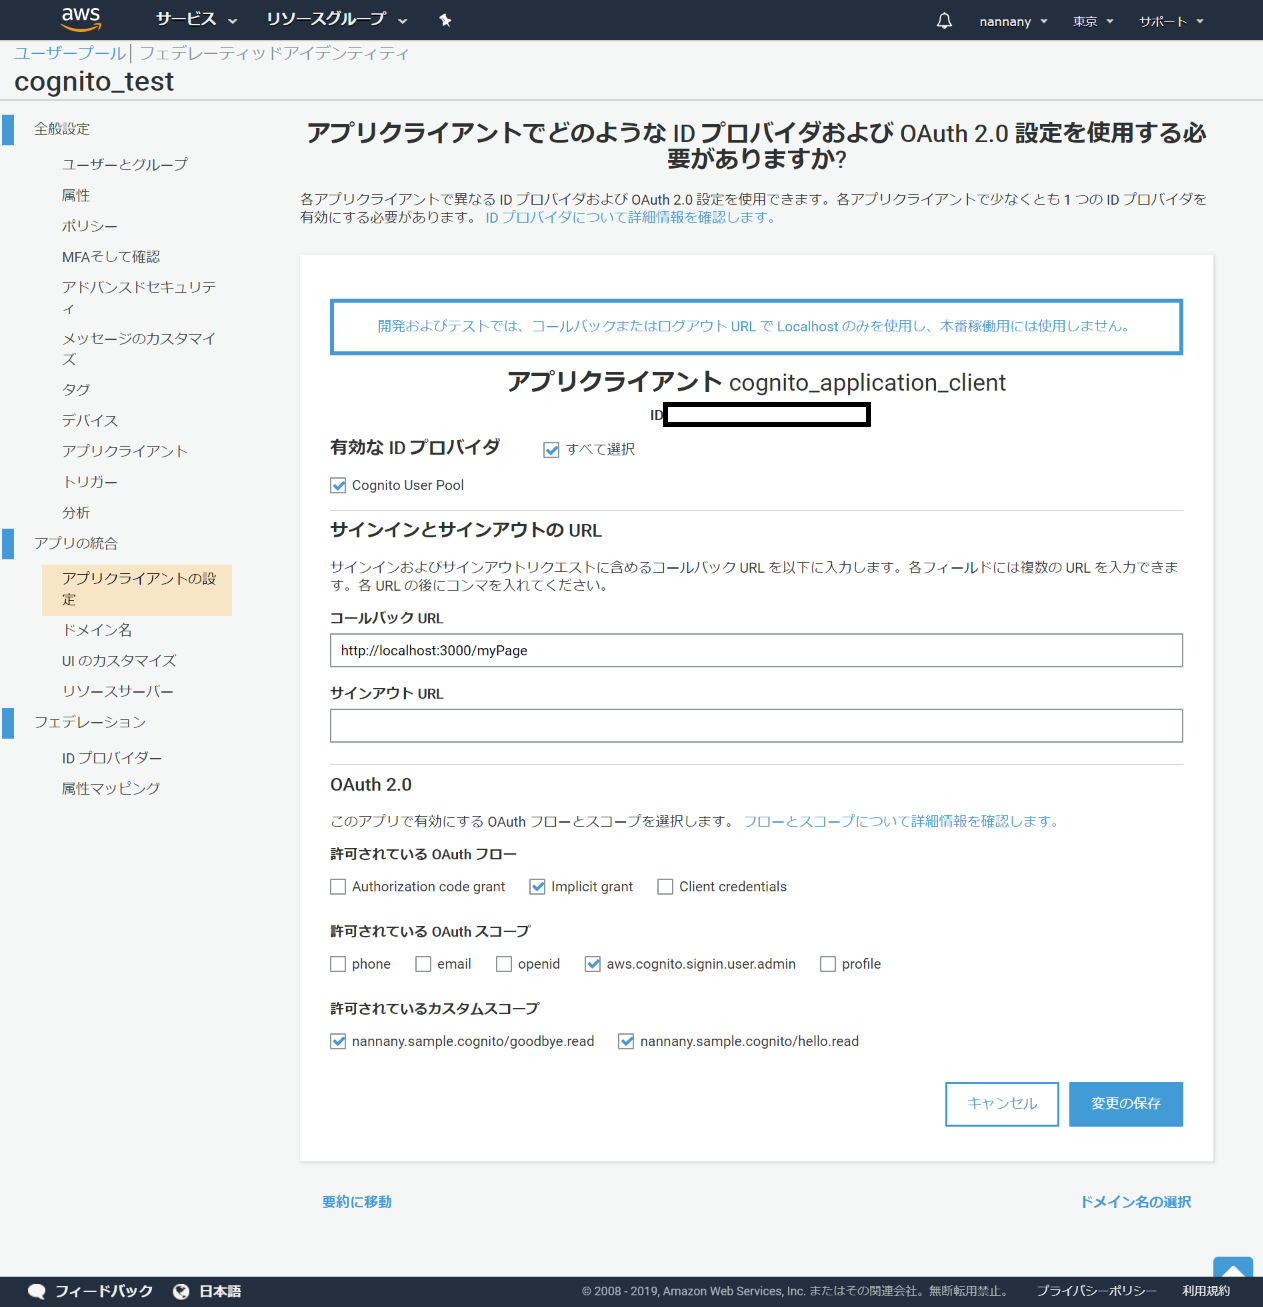Open the 東京 region selector
Image resolution: width=1263 pixels, height=1307 pixels.
(x=1090, y=20)
